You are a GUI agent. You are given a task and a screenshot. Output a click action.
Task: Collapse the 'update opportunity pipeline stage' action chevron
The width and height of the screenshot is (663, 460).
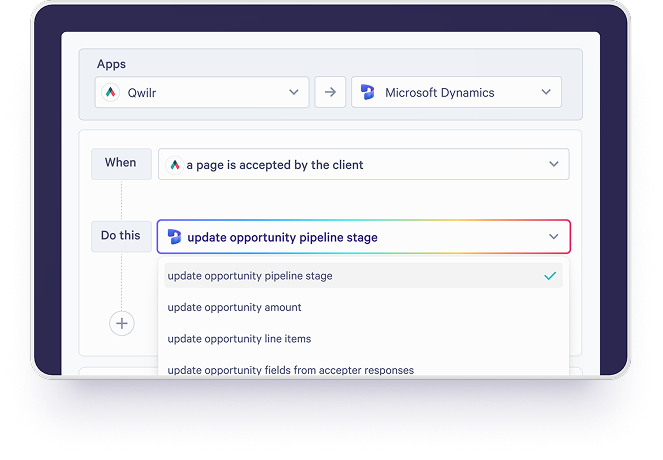pos(554,237)
